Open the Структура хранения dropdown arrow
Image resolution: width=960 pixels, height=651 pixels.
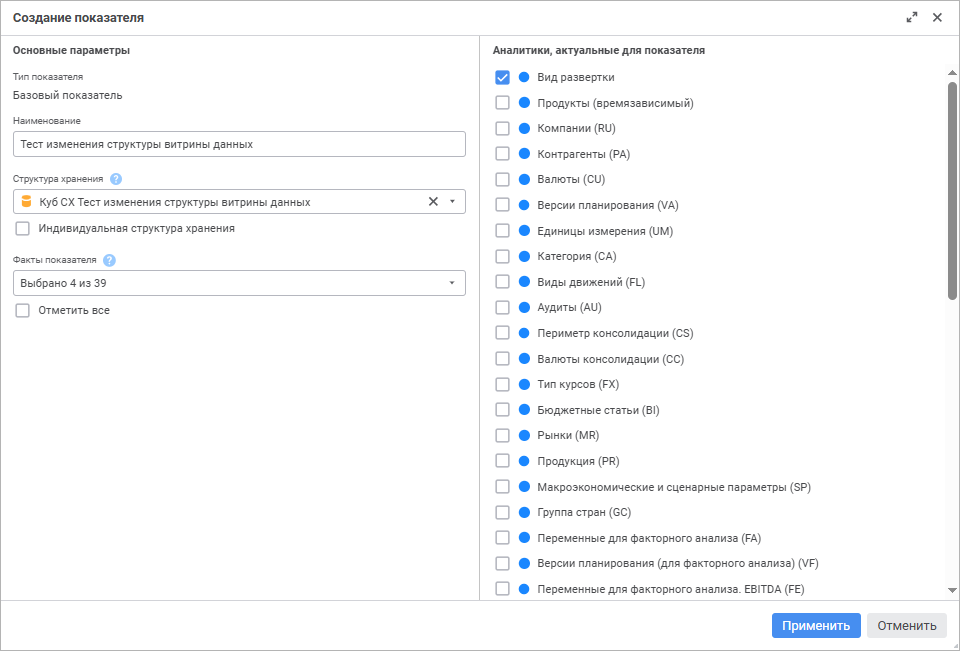(452, 202)
